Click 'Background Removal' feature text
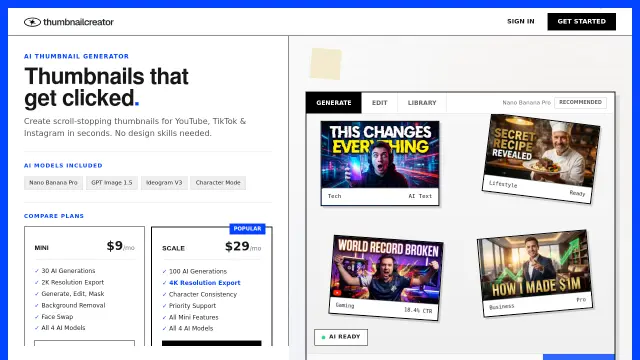 tap(73, 305)
